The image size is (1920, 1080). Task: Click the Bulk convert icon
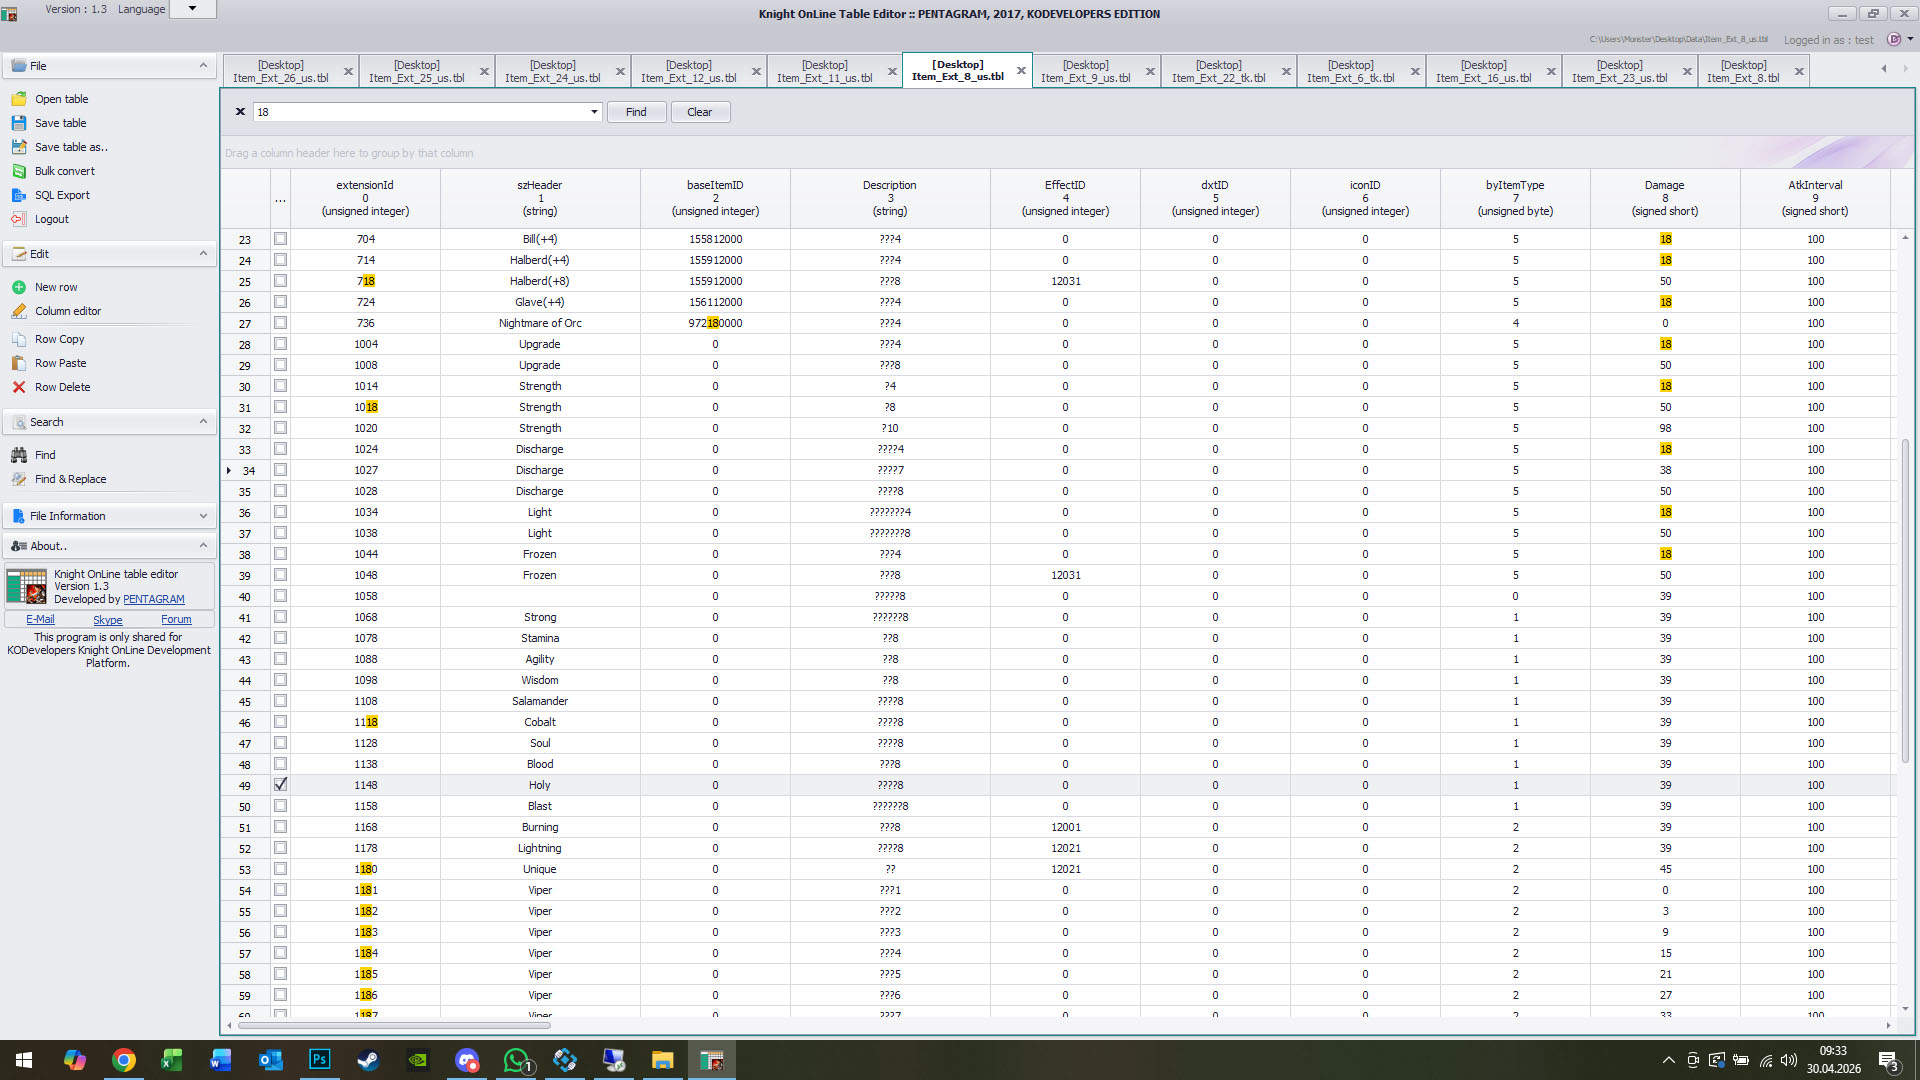pos(18,171)
